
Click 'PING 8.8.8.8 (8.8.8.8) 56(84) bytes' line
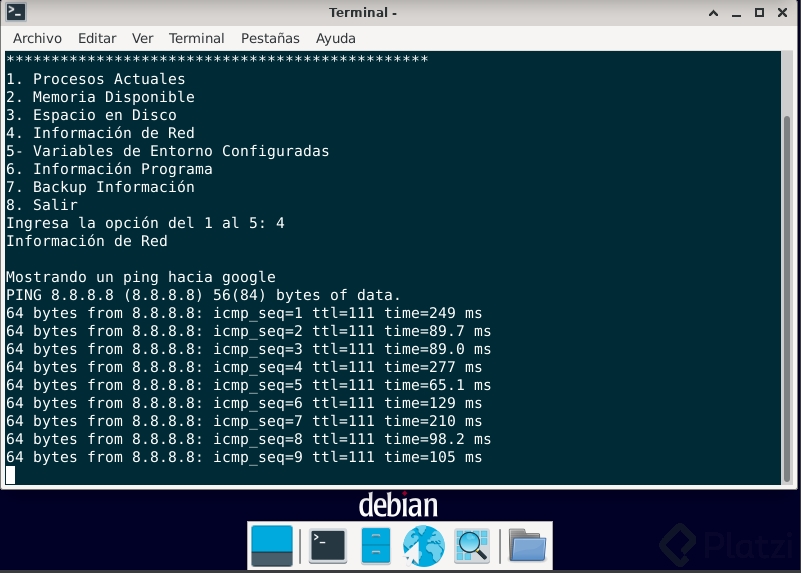point(203,295)
